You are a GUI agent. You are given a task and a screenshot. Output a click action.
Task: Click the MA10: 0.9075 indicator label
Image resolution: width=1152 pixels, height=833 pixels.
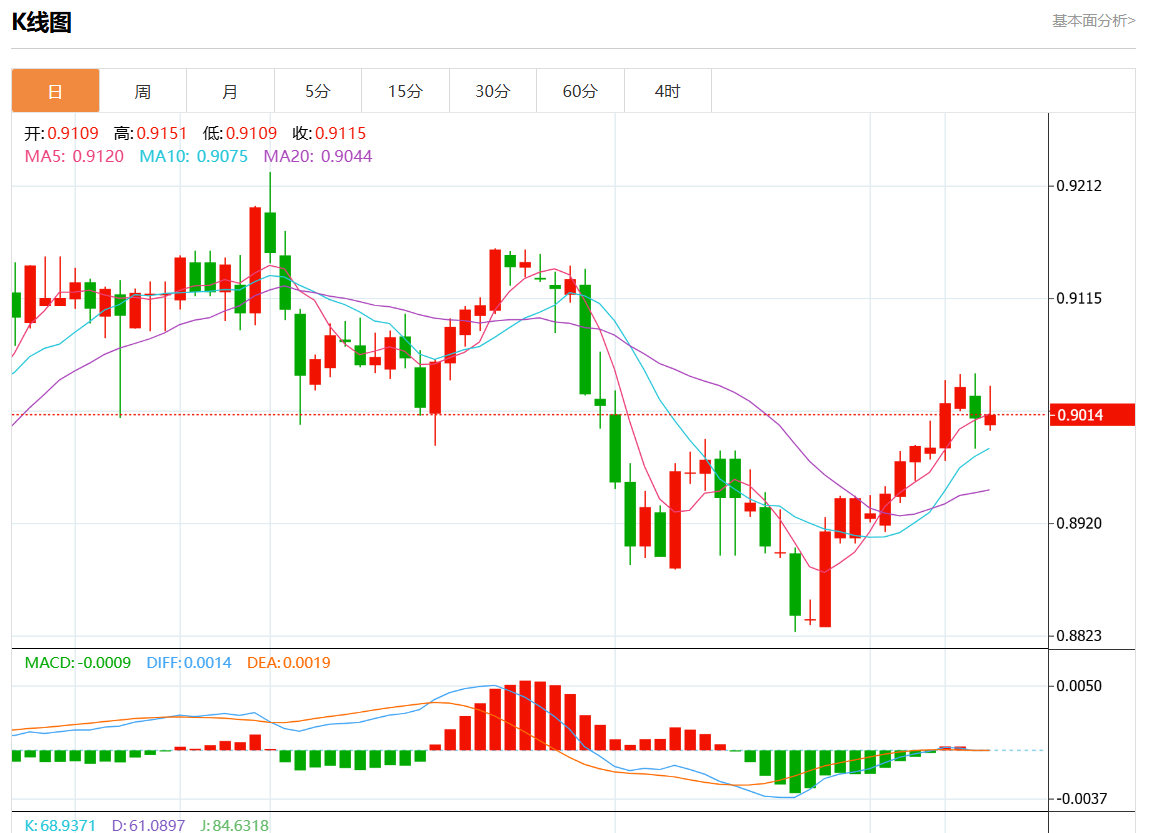(193, 156)
